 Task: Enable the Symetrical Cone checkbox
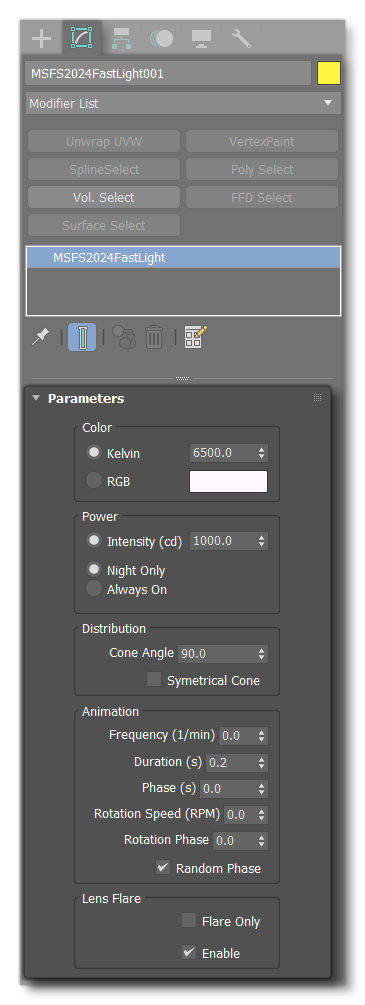click(x=154, y=679)
